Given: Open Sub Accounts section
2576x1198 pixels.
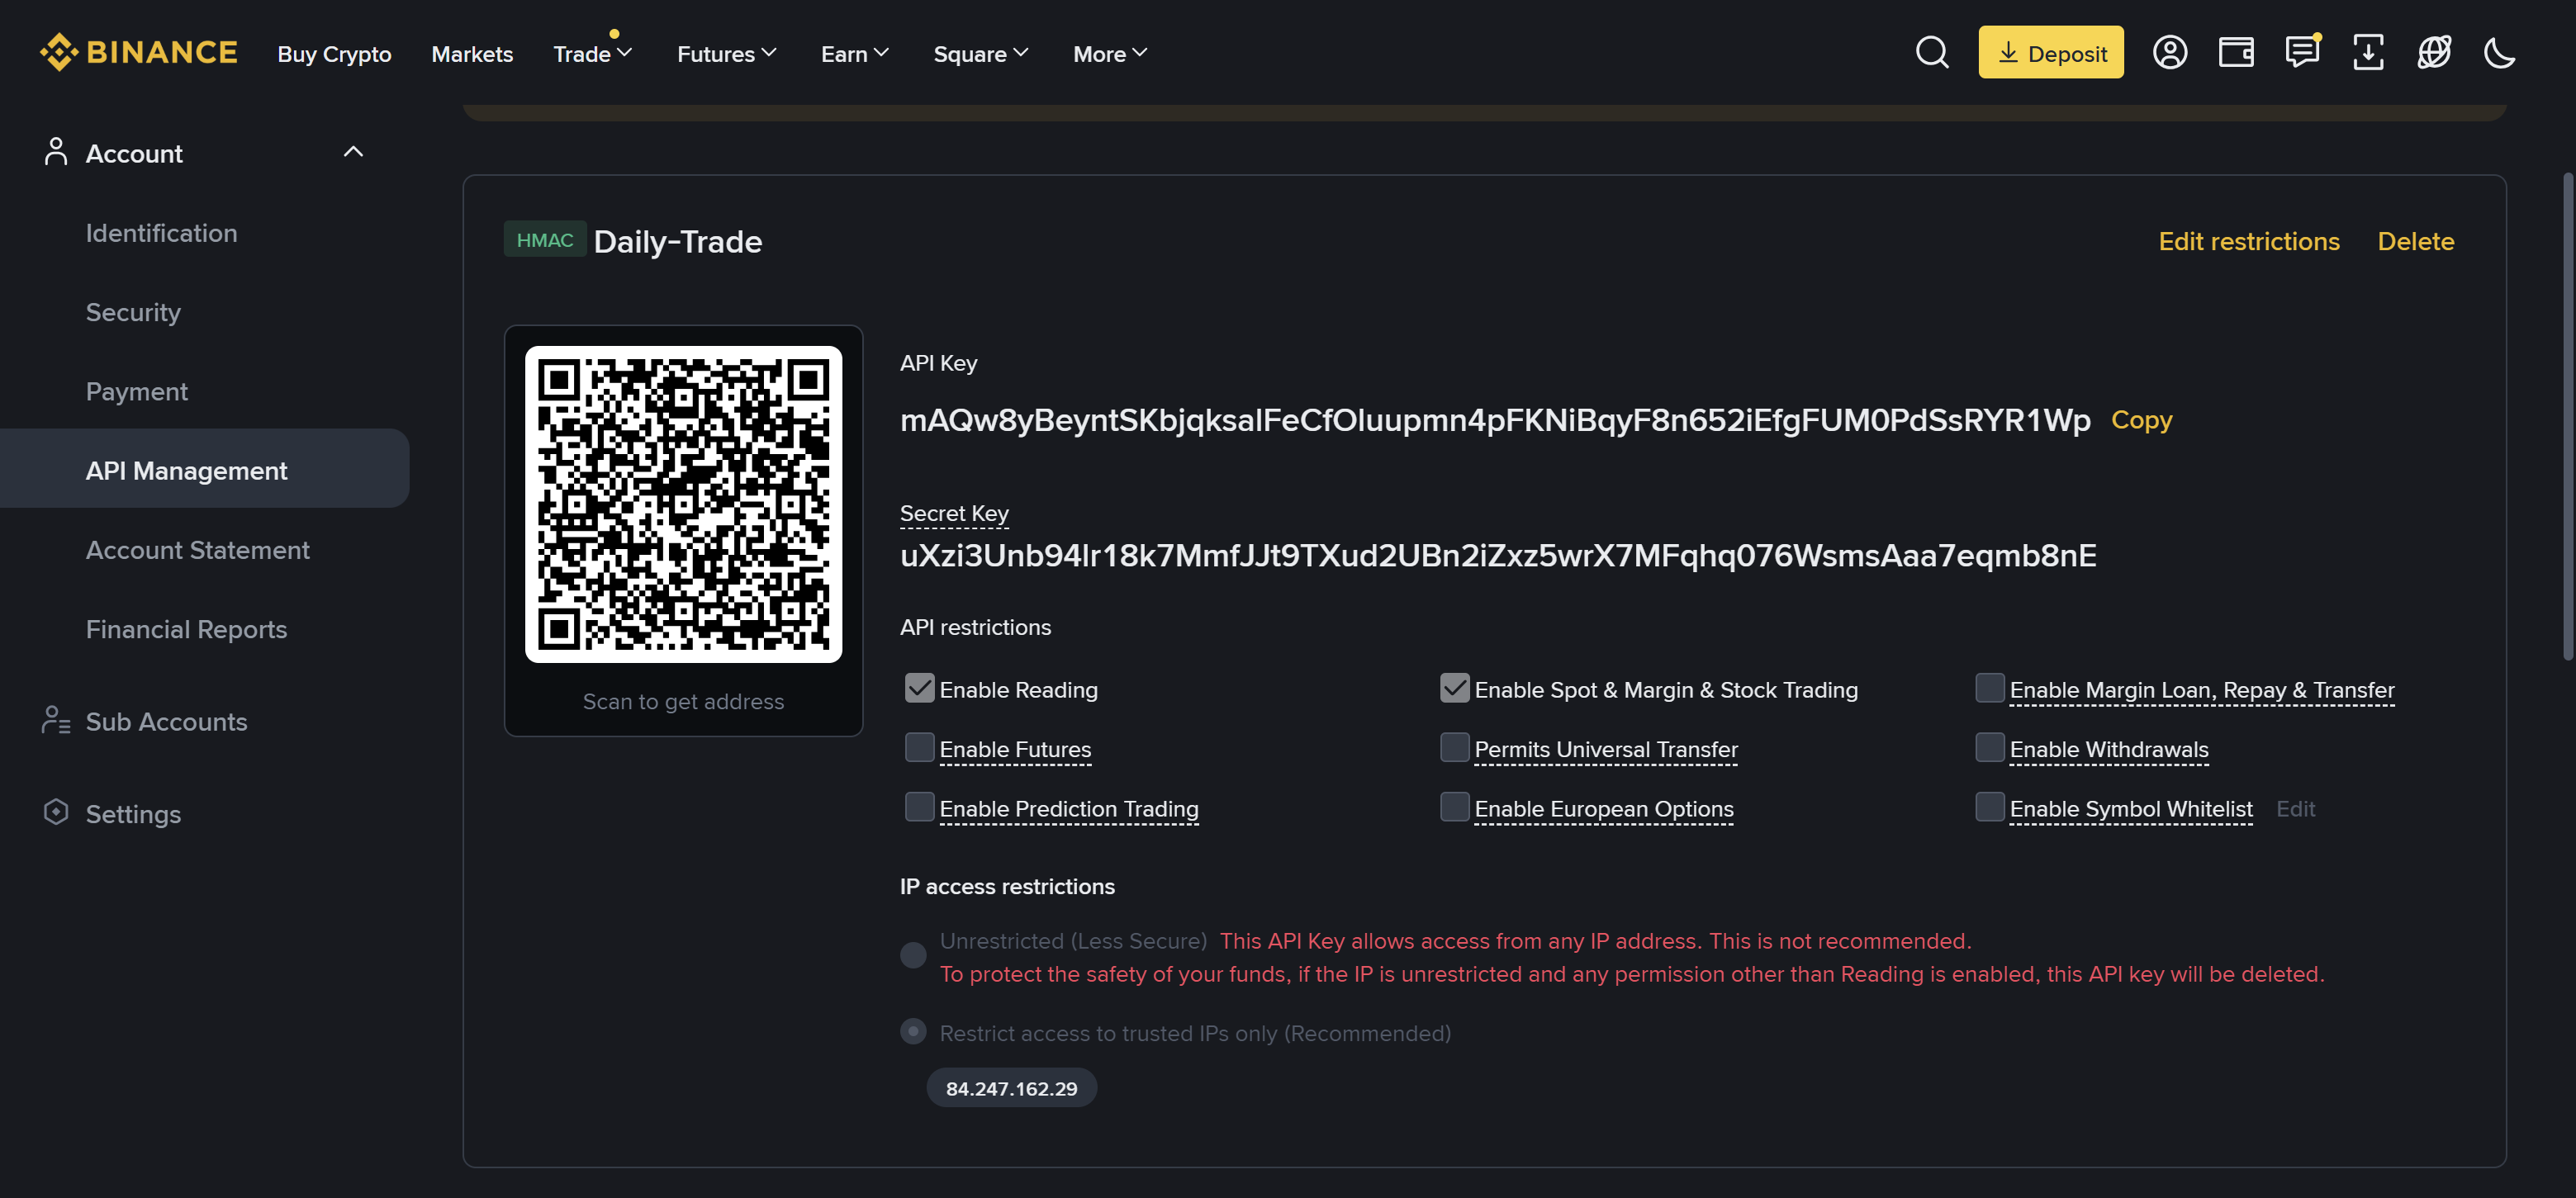Looking at the screenshot, I should click(x=166, y=722).
